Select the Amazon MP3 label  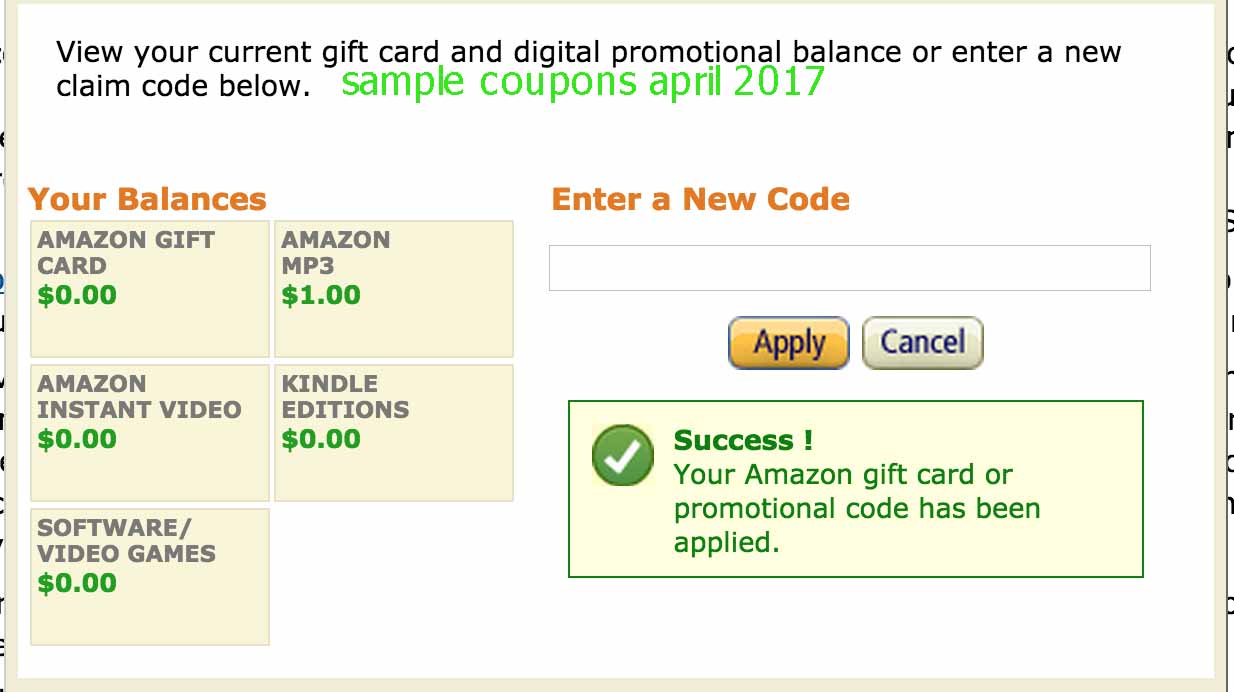(335, 253)
